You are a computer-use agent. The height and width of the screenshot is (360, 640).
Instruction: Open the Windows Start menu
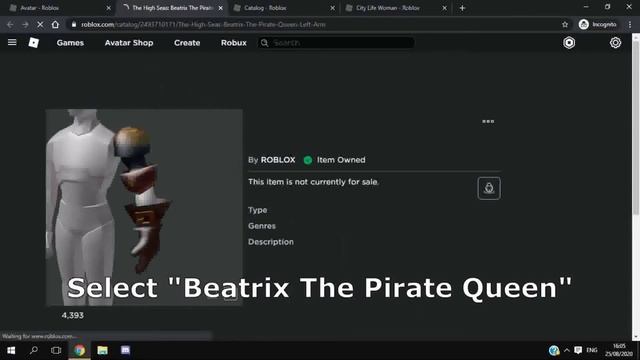[x=11, y=350]
